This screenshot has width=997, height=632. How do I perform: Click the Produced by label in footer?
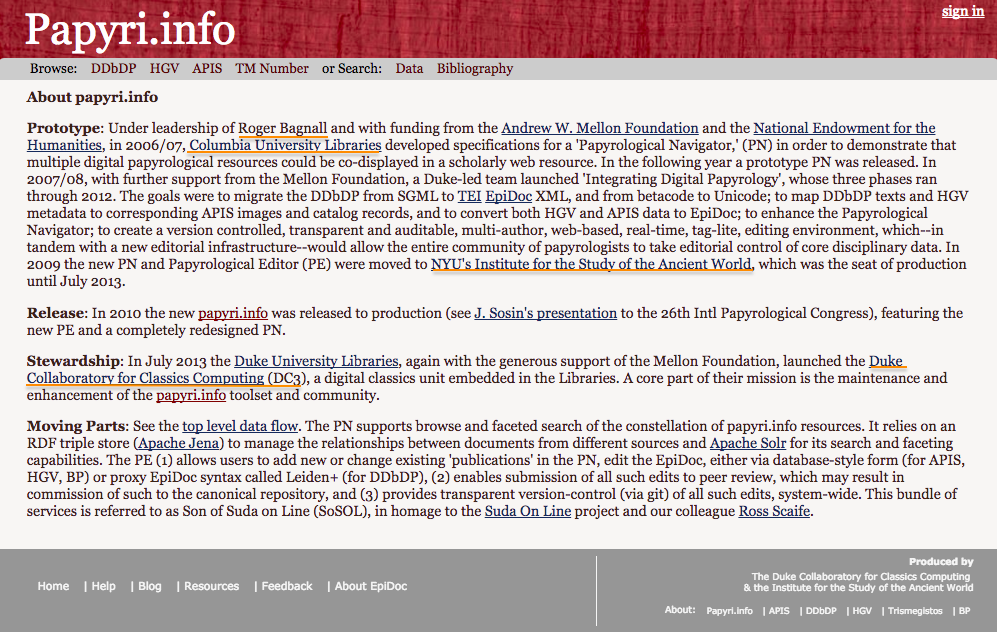tap(941, 562)
